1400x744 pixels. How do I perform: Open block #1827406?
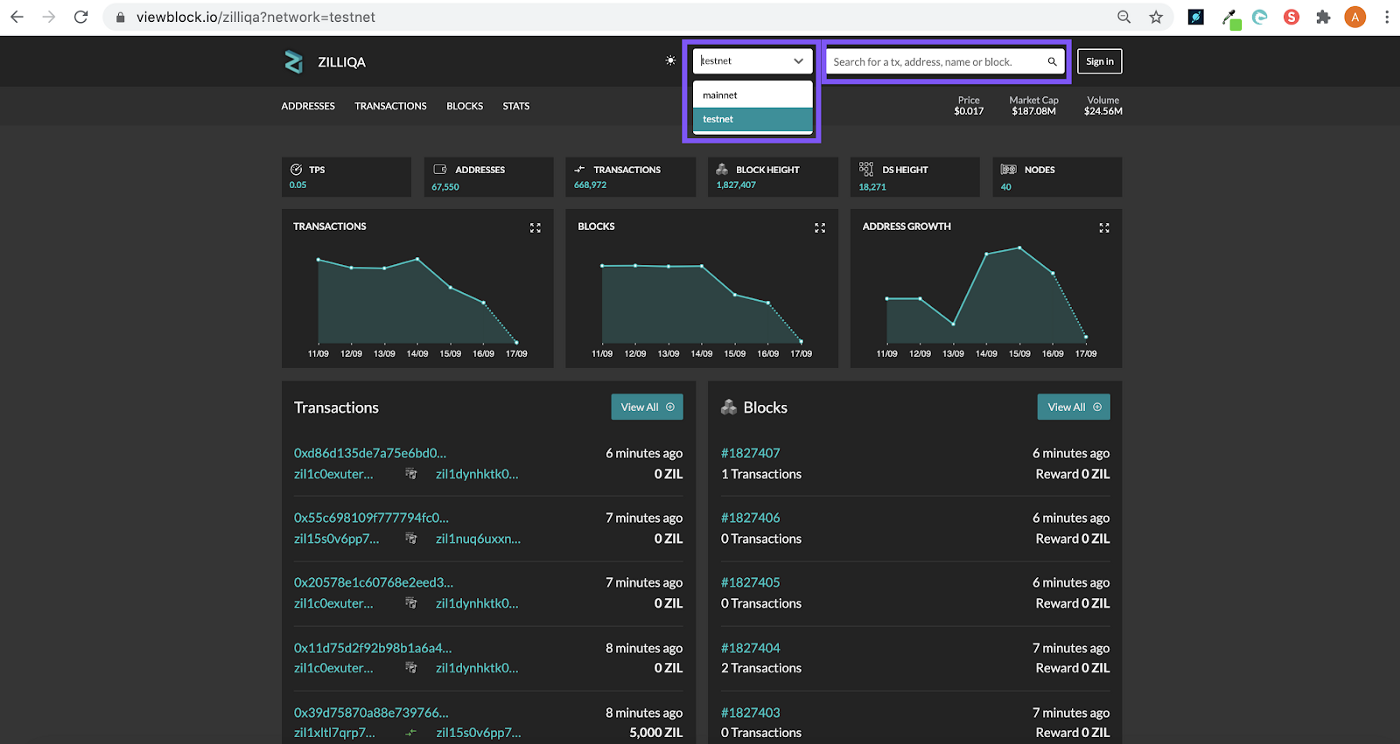pyautogui.click(x=750, y=518)
